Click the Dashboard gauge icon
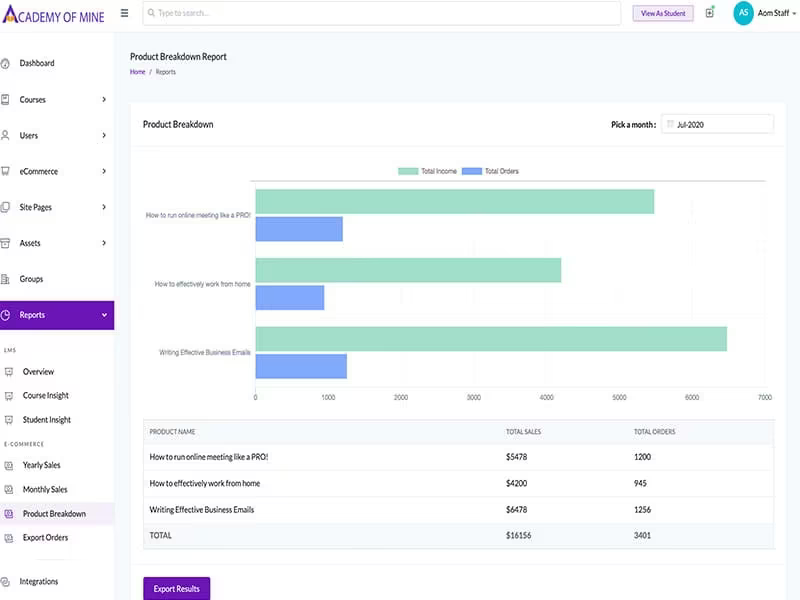The image size is (800, 600). point(5,63)
